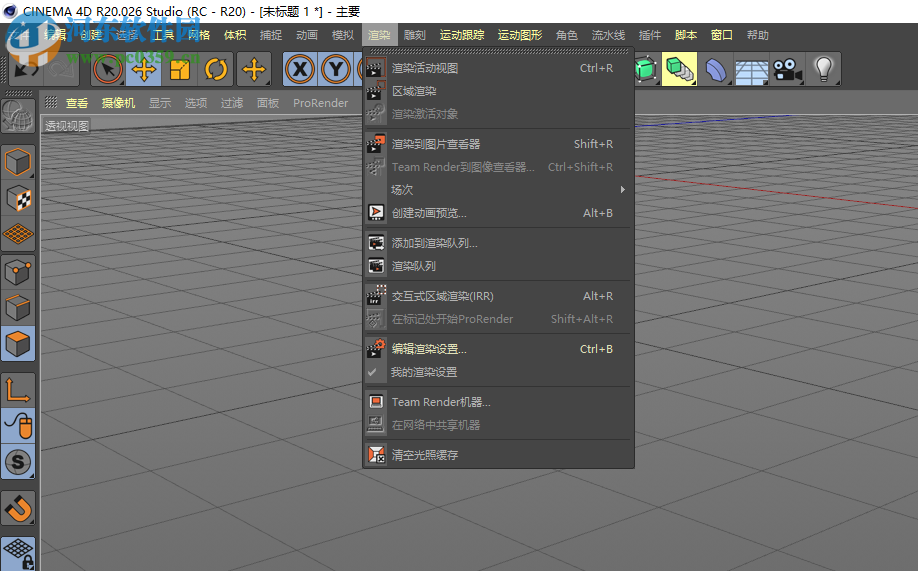Open the 运动跟踪 menu

click(x=462, y=35)
